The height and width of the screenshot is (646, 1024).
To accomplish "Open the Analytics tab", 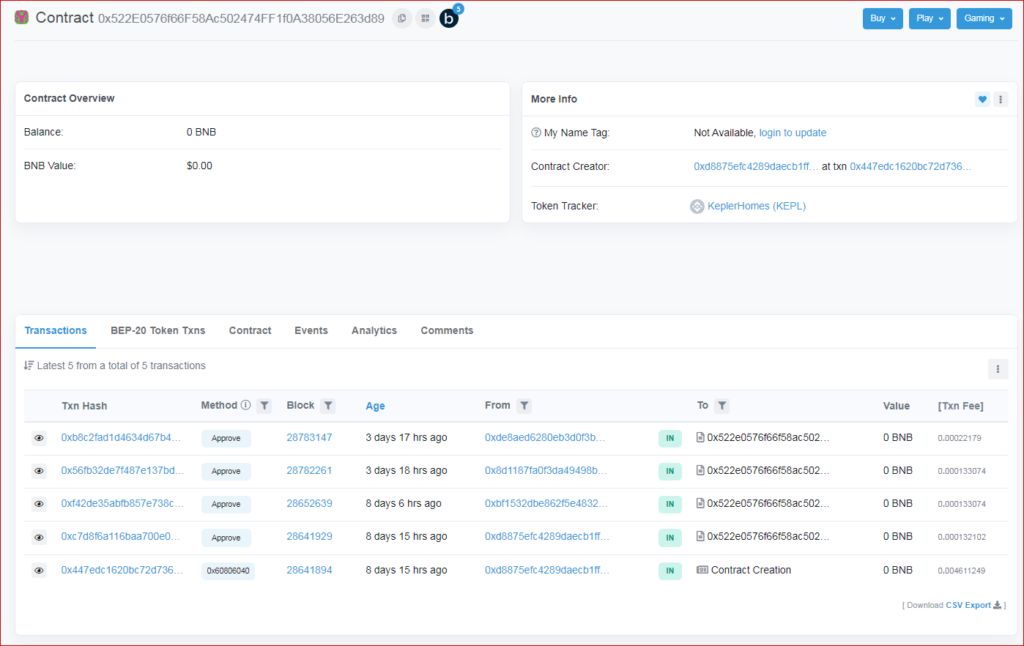I will tap(374, 331).
